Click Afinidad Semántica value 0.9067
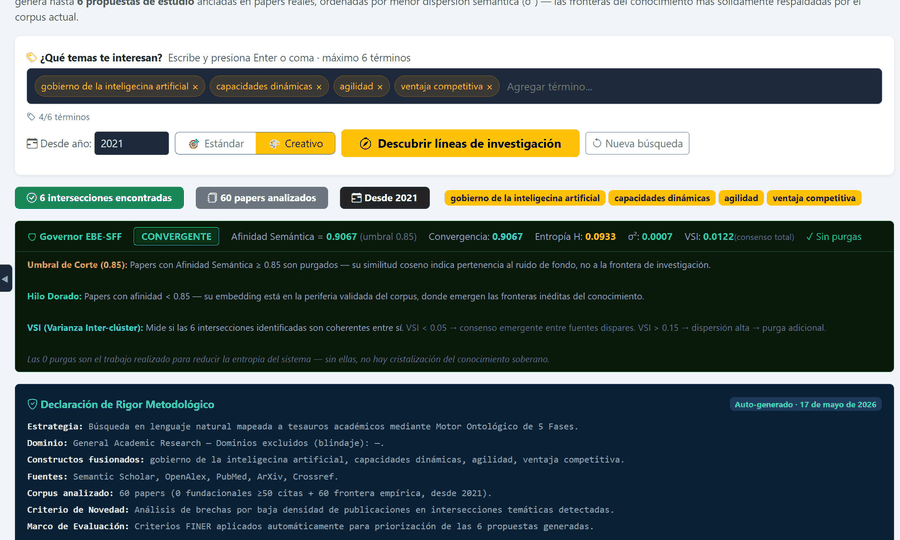 pos(342,236)
